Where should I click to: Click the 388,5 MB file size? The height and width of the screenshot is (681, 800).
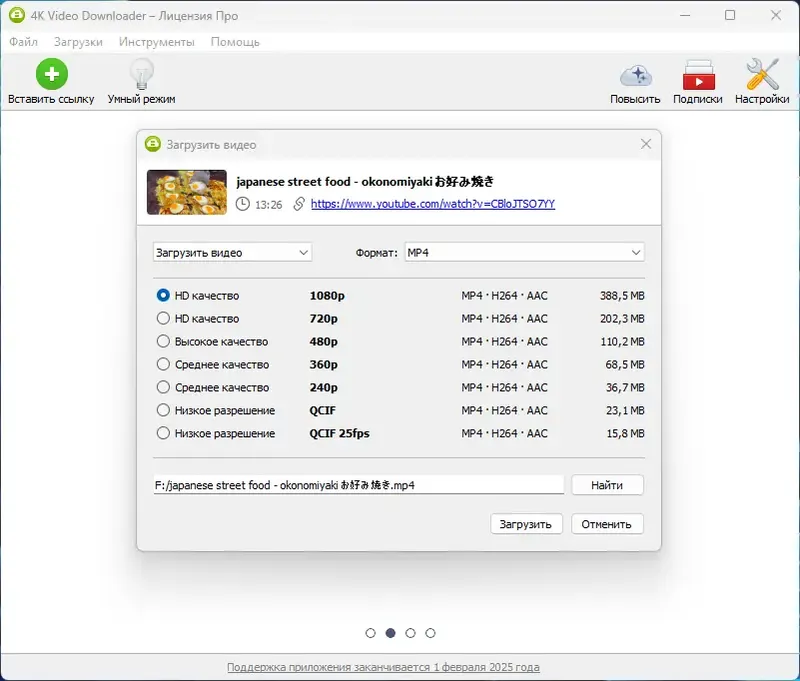(622, 295)
